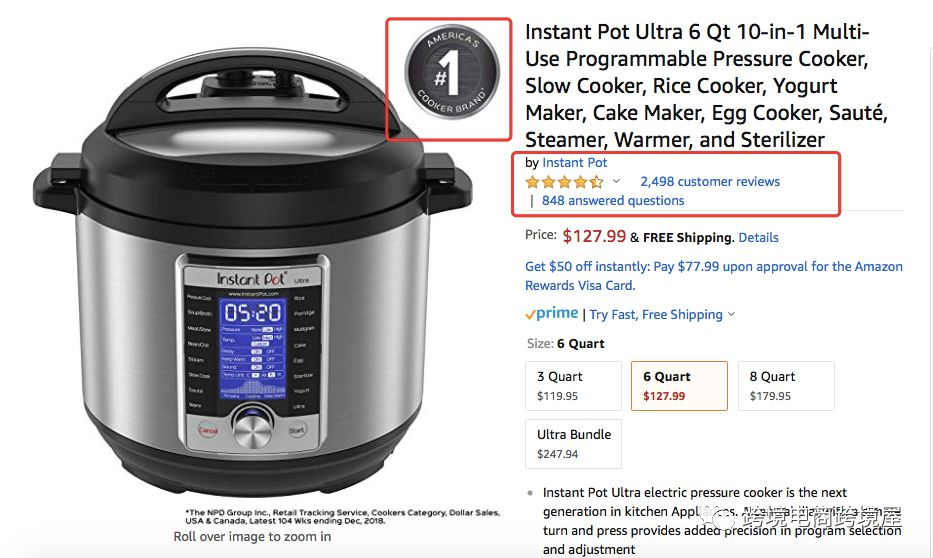Click the Get $50 off instantly offer
This screenshot has width=933, height=558.
pos(713,275)
